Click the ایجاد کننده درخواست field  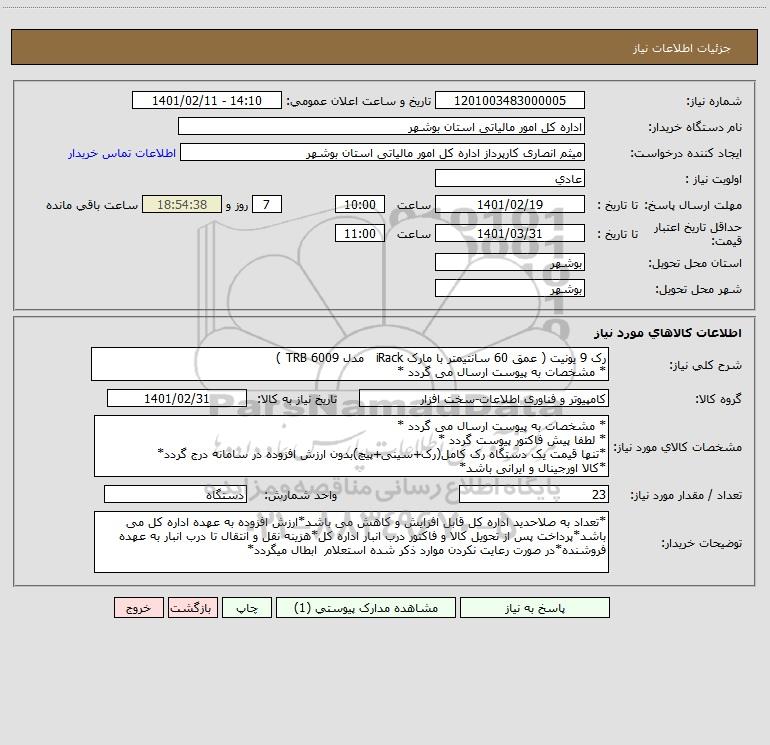(383, 152)
